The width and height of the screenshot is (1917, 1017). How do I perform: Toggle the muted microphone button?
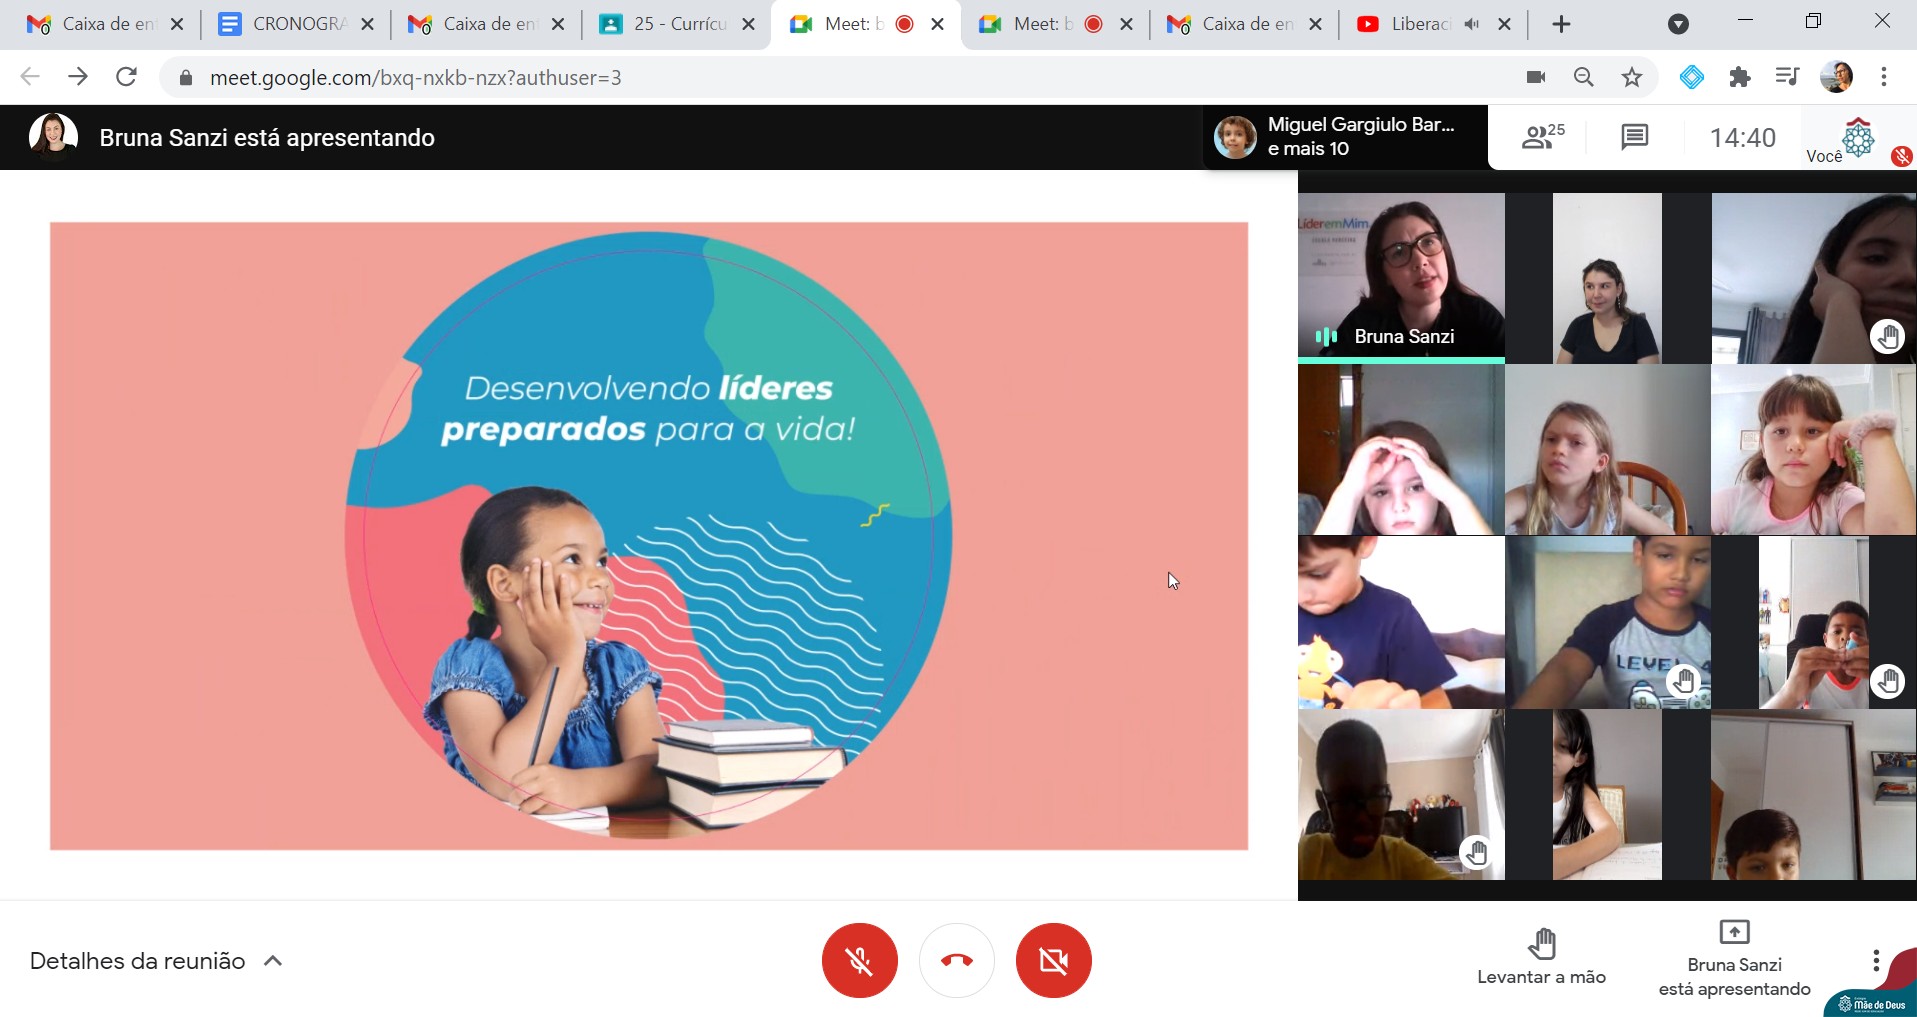859,960
